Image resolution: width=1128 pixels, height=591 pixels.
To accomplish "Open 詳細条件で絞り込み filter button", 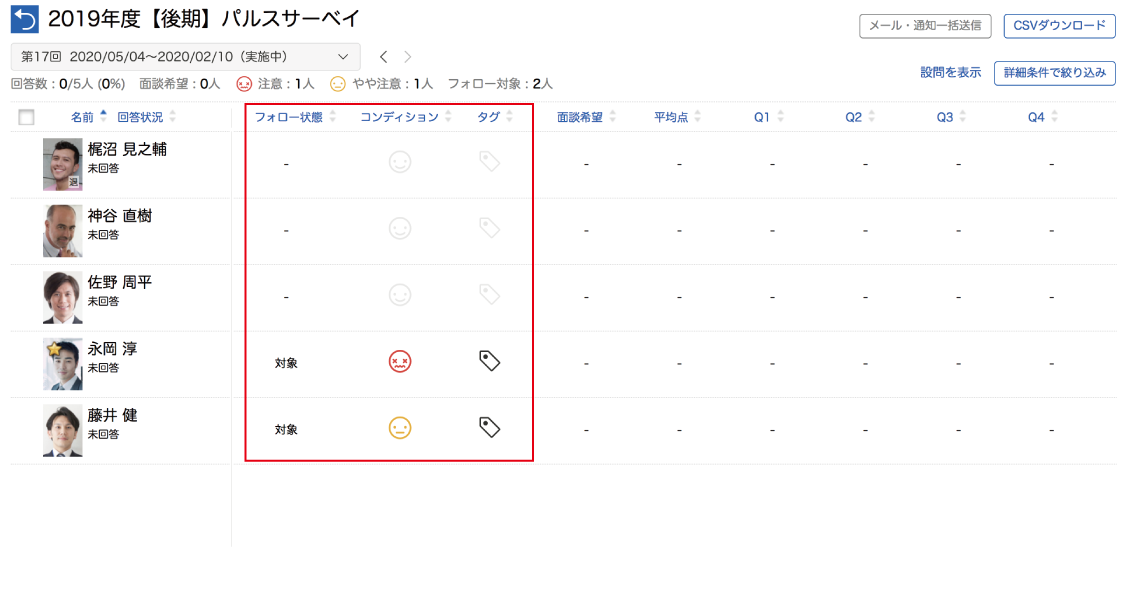I will [x=1055, y=73].
